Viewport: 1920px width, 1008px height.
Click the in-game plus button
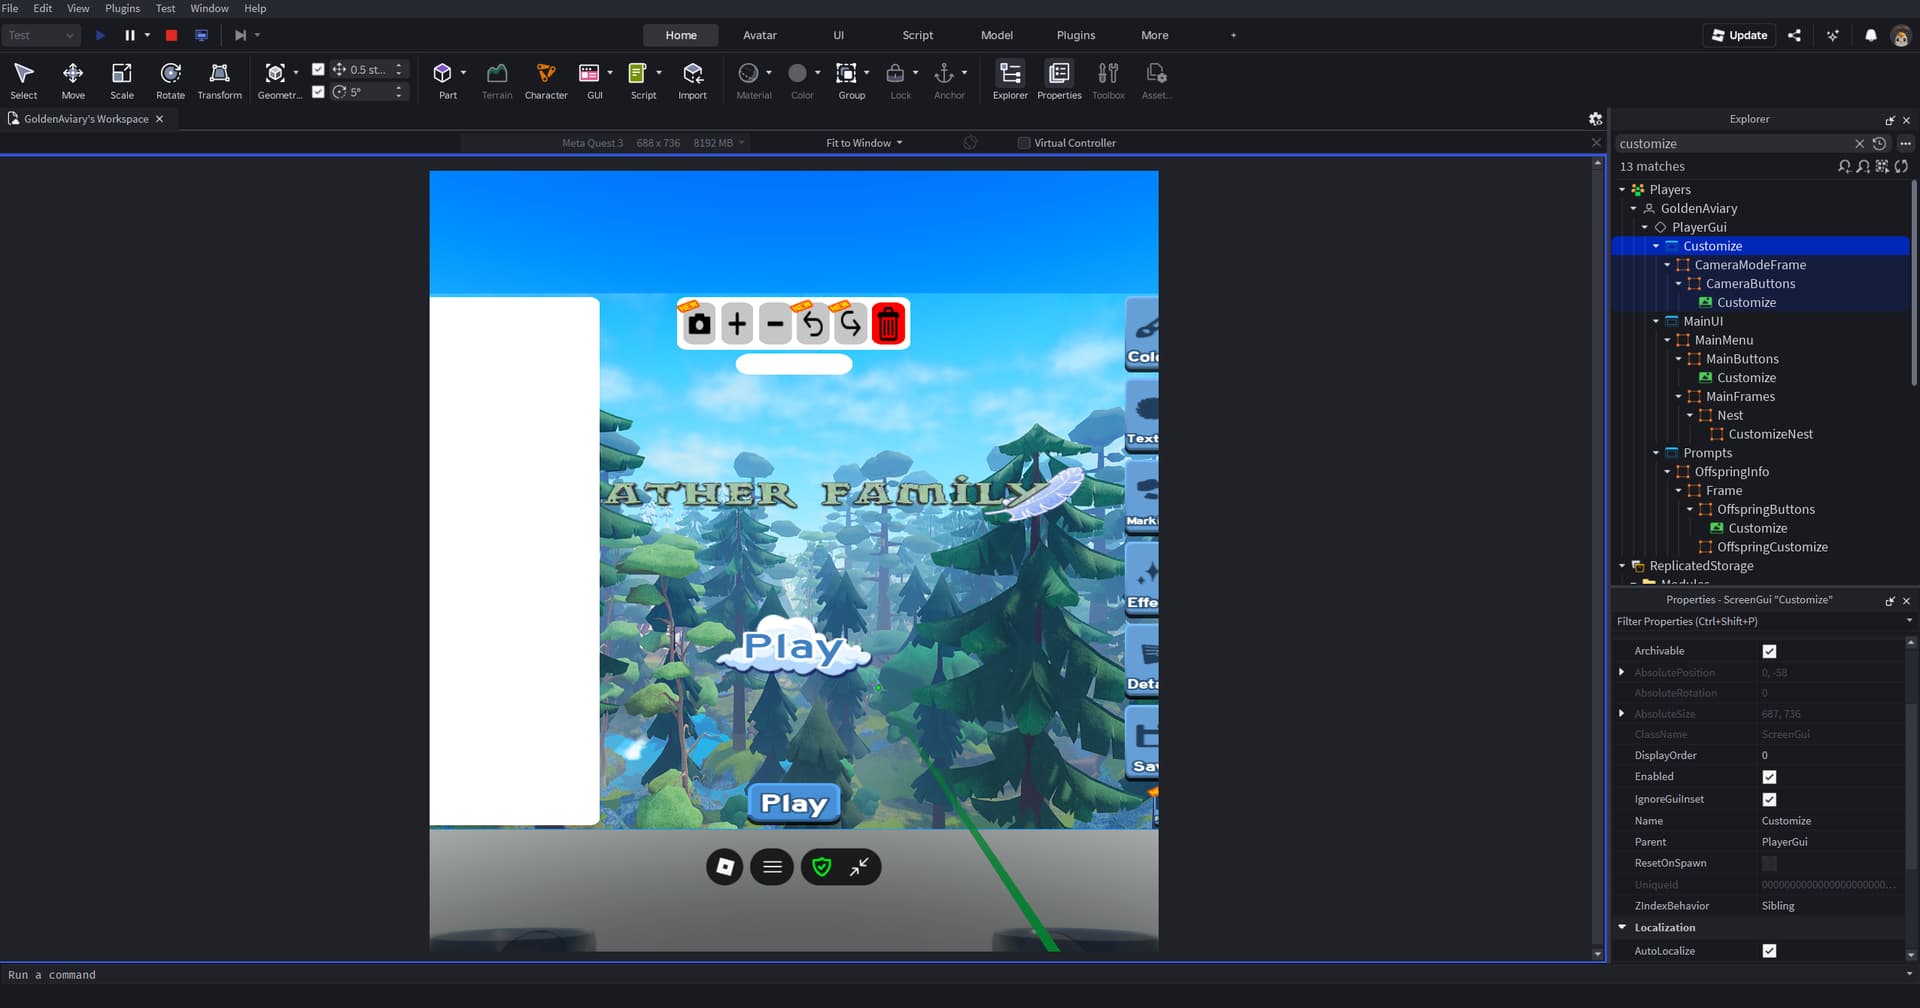(737, 324)
